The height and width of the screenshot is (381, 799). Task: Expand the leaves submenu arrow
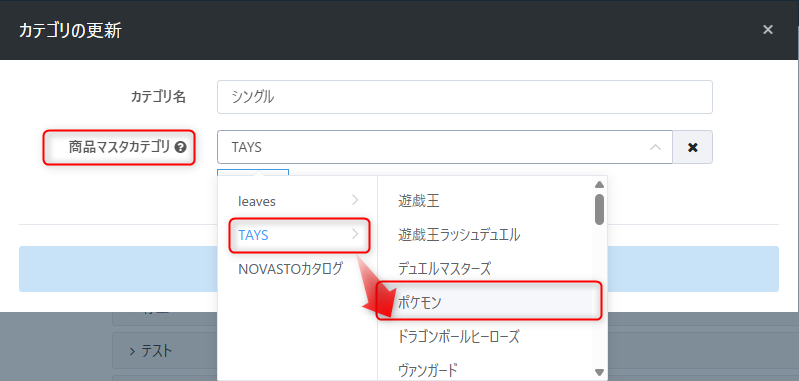[x=355, y=201]
